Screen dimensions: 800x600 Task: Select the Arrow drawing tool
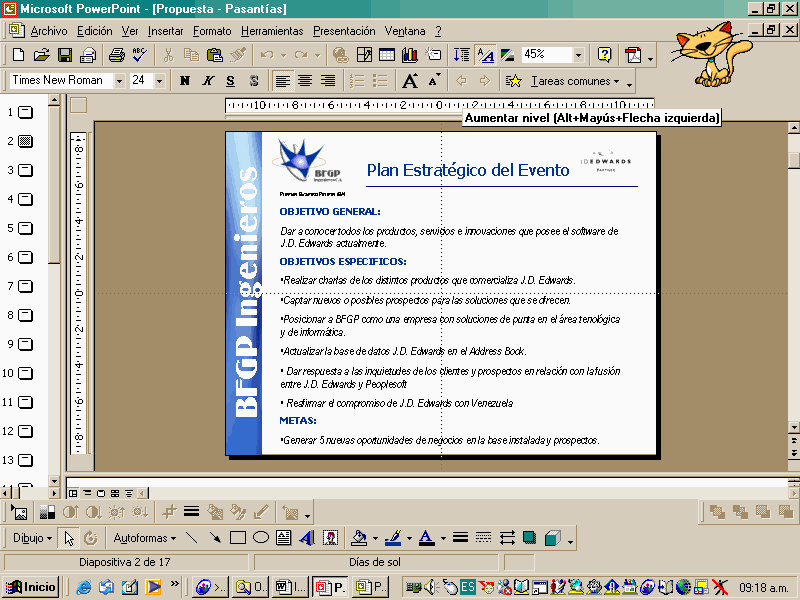coord(215,538)
